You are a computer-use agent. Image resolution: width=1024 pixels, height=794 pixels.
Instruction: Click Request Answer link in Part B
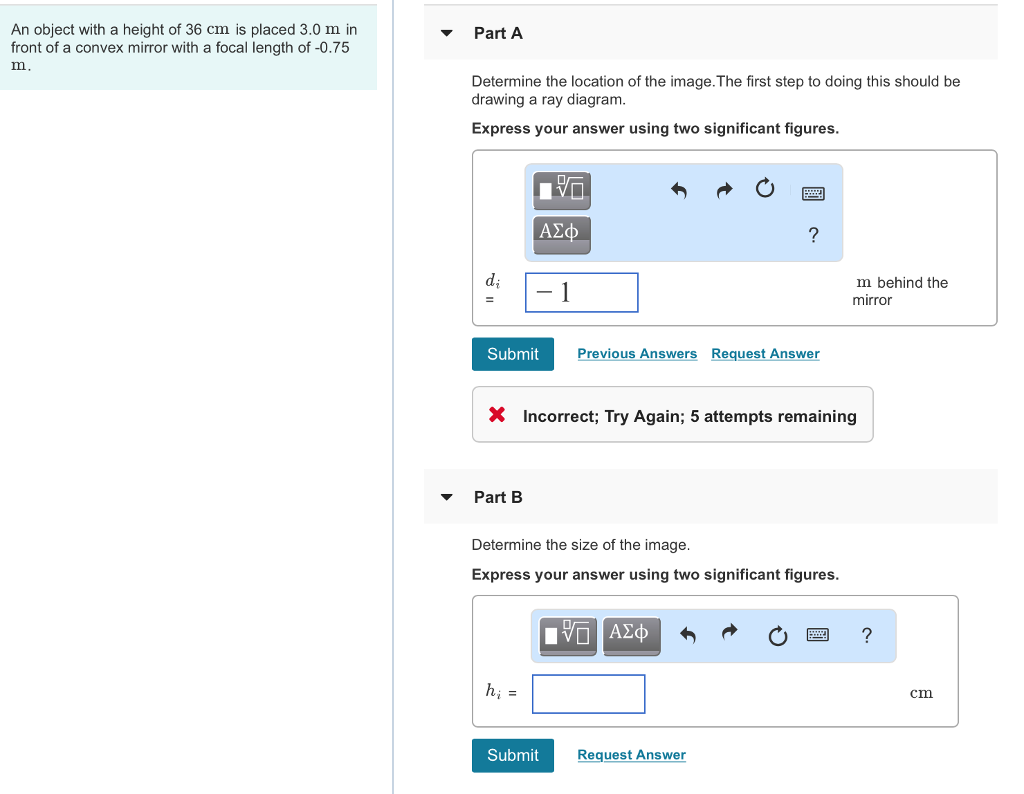click(x=631, y=755)
